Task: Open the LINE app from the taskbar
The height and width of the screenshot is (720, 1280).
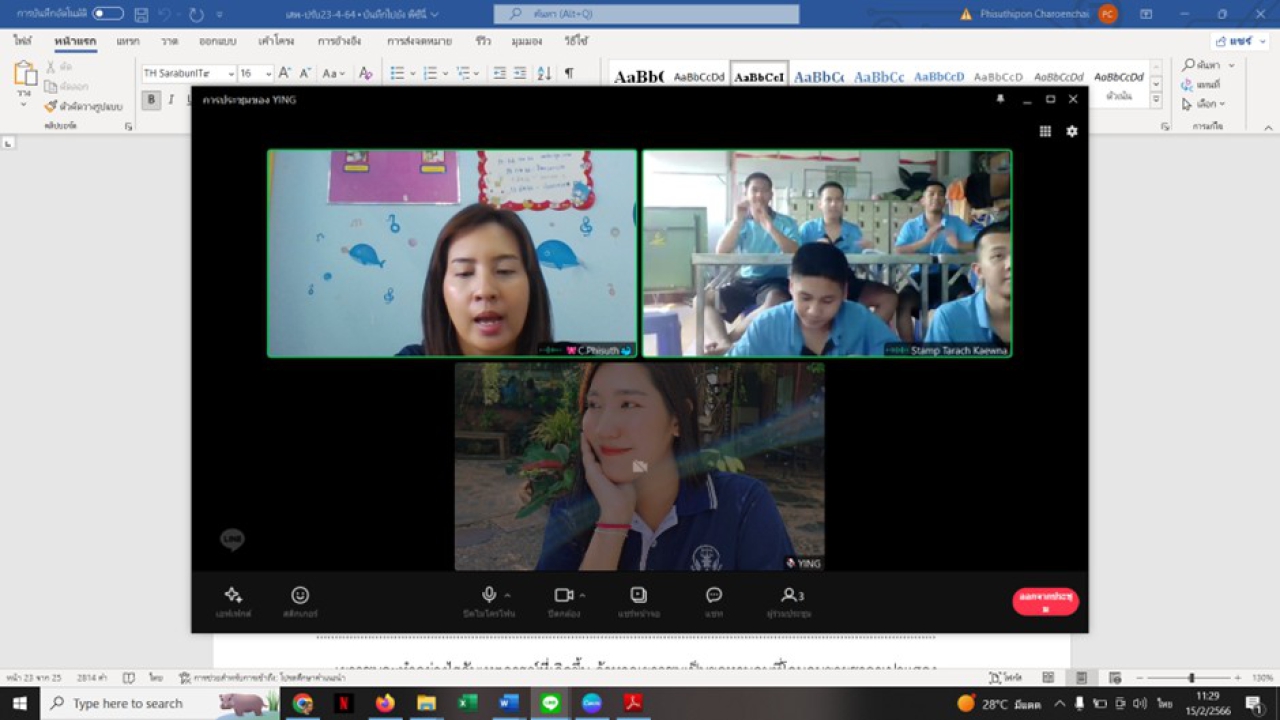Action: point(550,703)
